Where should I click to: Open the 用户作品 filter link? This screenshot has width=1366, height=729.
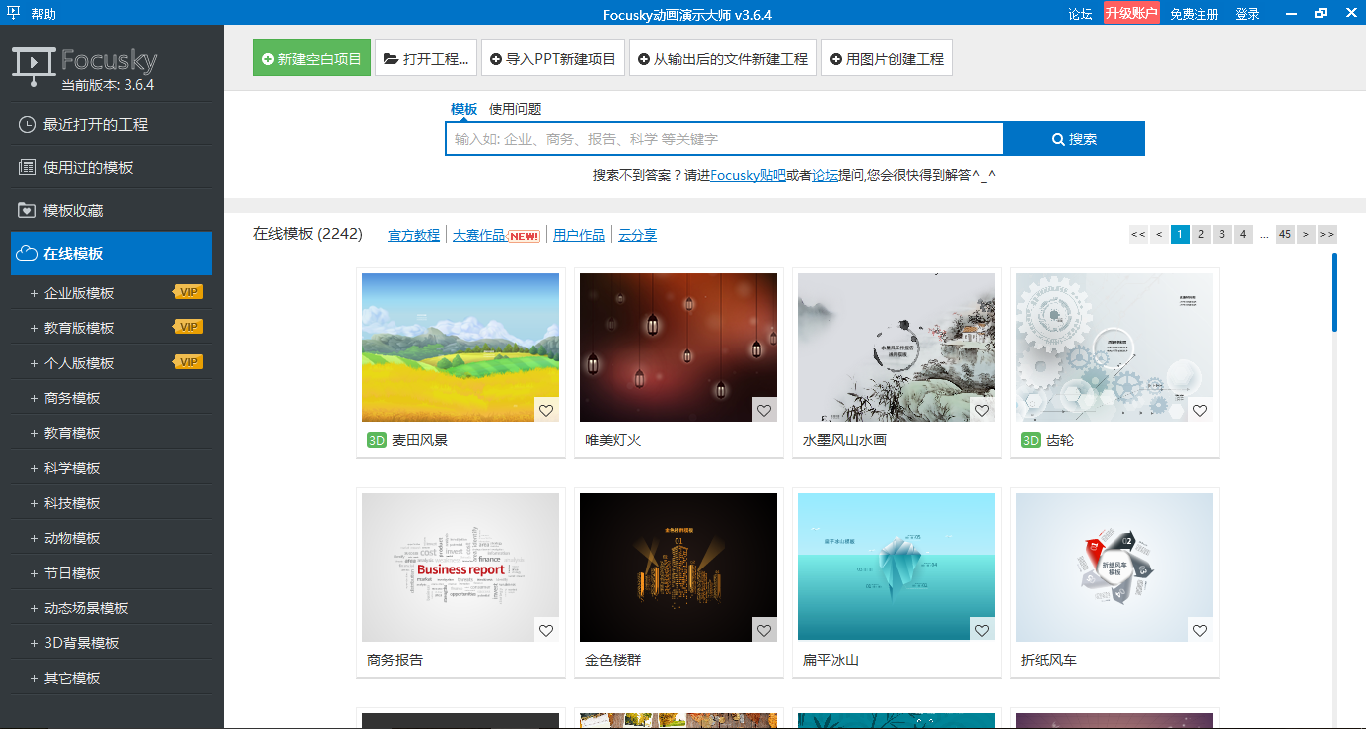click(579, 235)
